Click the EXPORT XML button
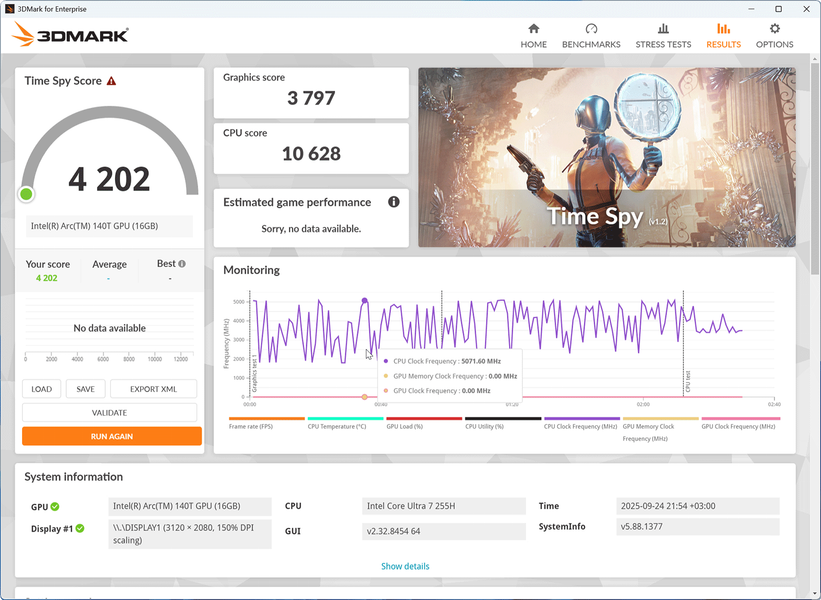Image resolution: width=821 pixels, height=600 pixels. tap(153, 389)
